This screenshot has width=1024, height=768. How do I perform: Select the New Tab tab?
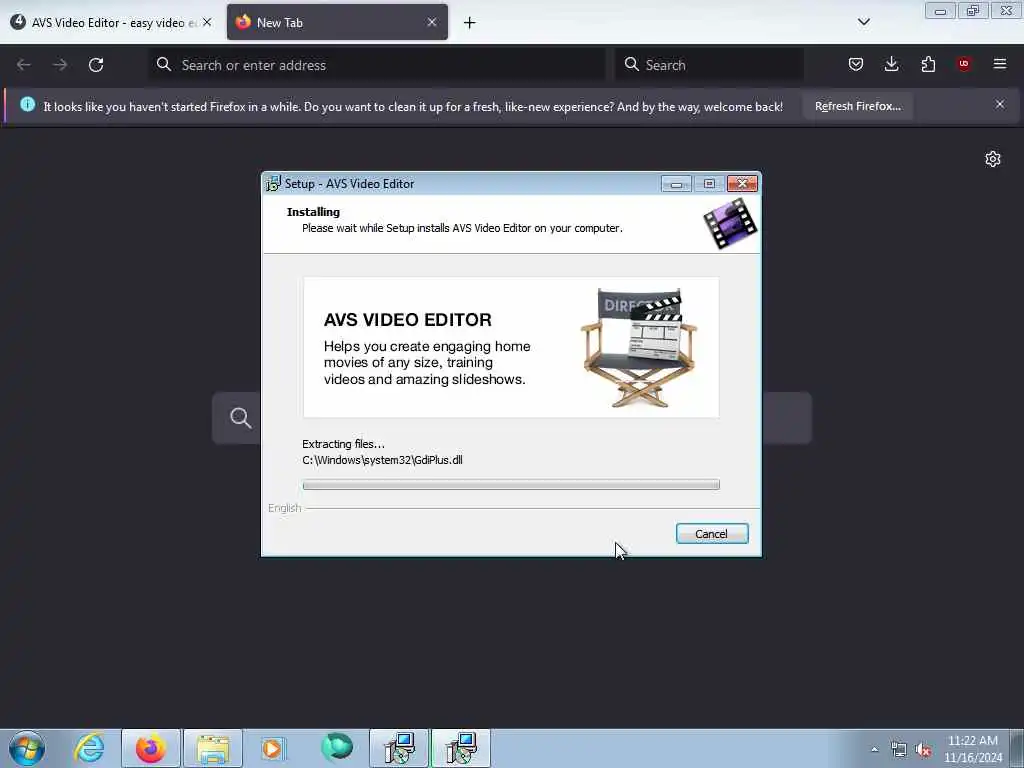pos(337,23)
